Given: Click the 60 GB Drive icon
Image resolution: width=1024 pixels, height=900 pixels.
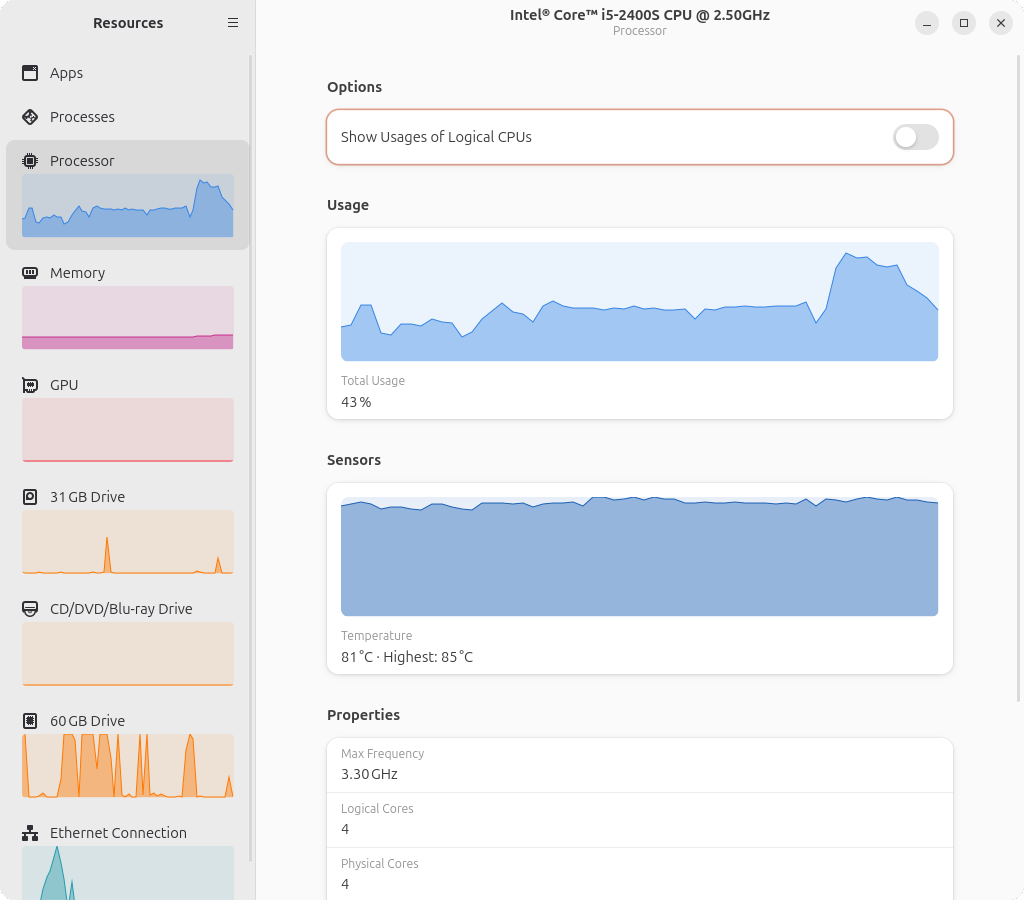Looking at the screenshot, I should tap(30, 721).
